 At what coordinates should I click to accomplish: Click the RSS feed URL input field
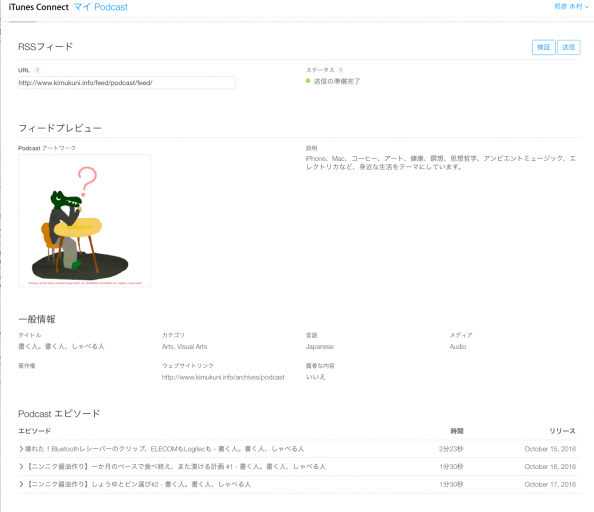127,83
